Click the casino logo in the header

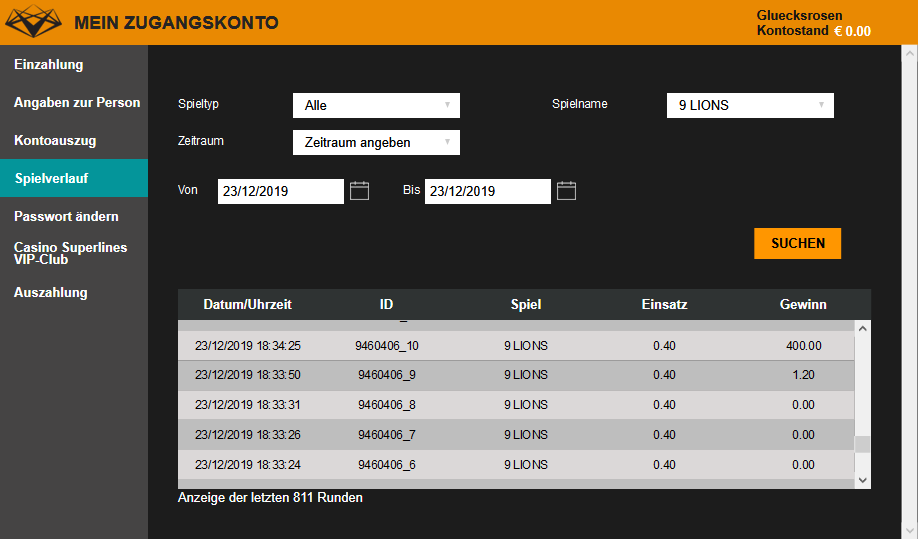point(33,22)
